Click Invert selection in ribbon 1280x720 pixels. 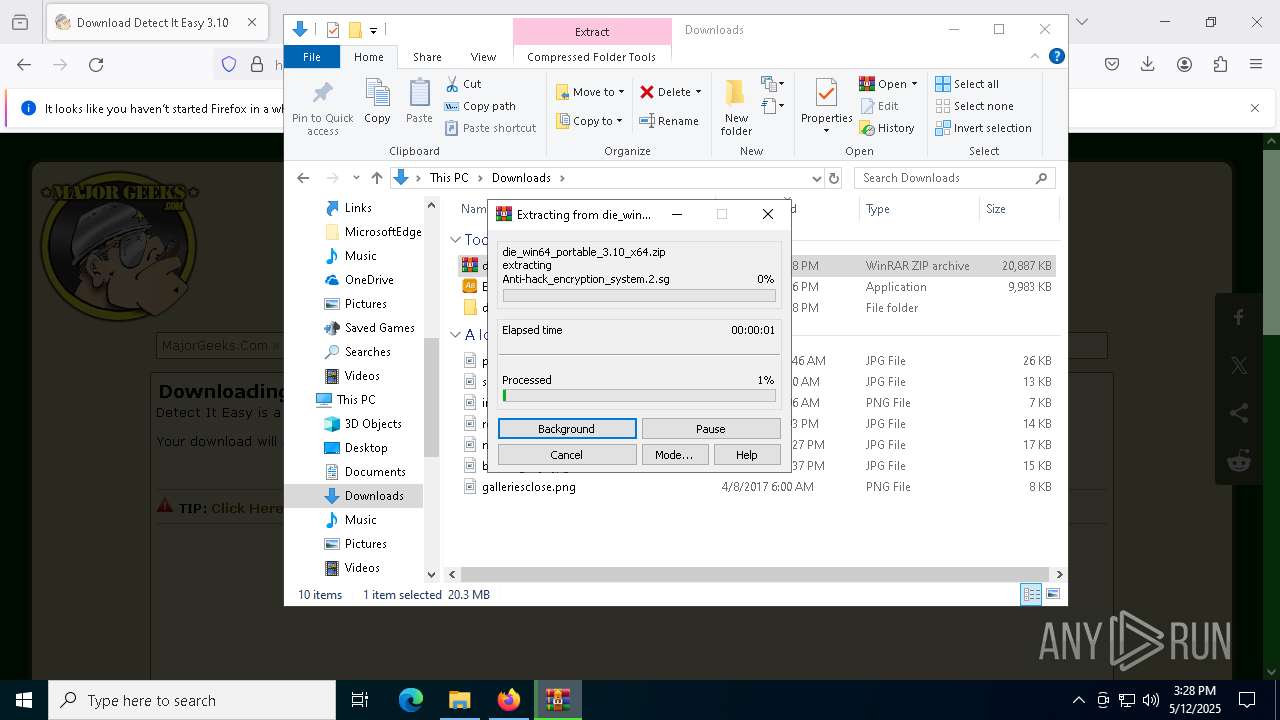coord(983,128)
